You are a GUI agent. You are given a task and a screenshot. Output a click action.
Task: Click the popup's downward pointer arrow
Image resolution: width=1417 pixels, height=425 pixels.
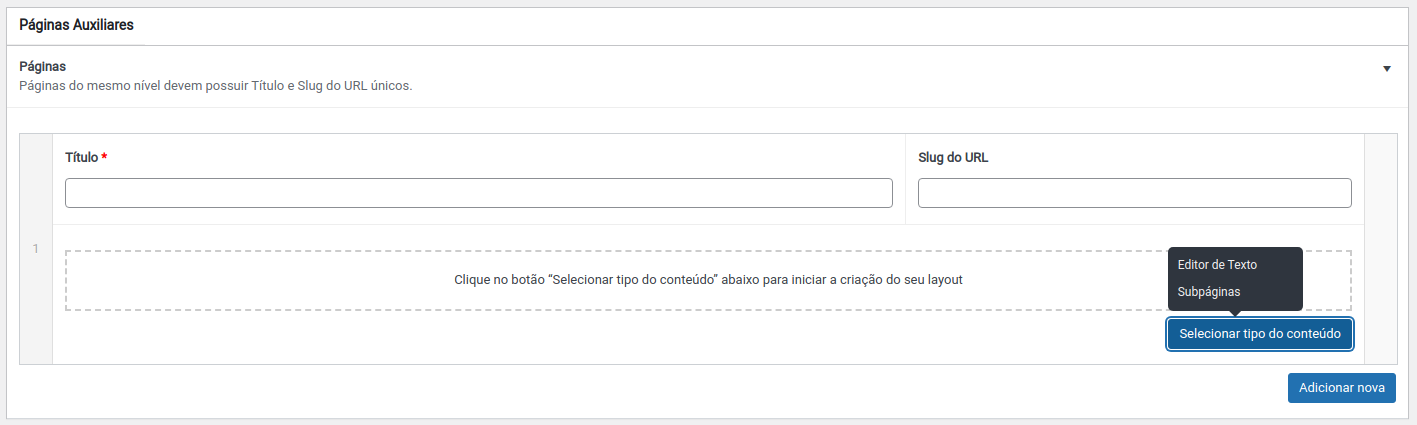coord(1235,314)
